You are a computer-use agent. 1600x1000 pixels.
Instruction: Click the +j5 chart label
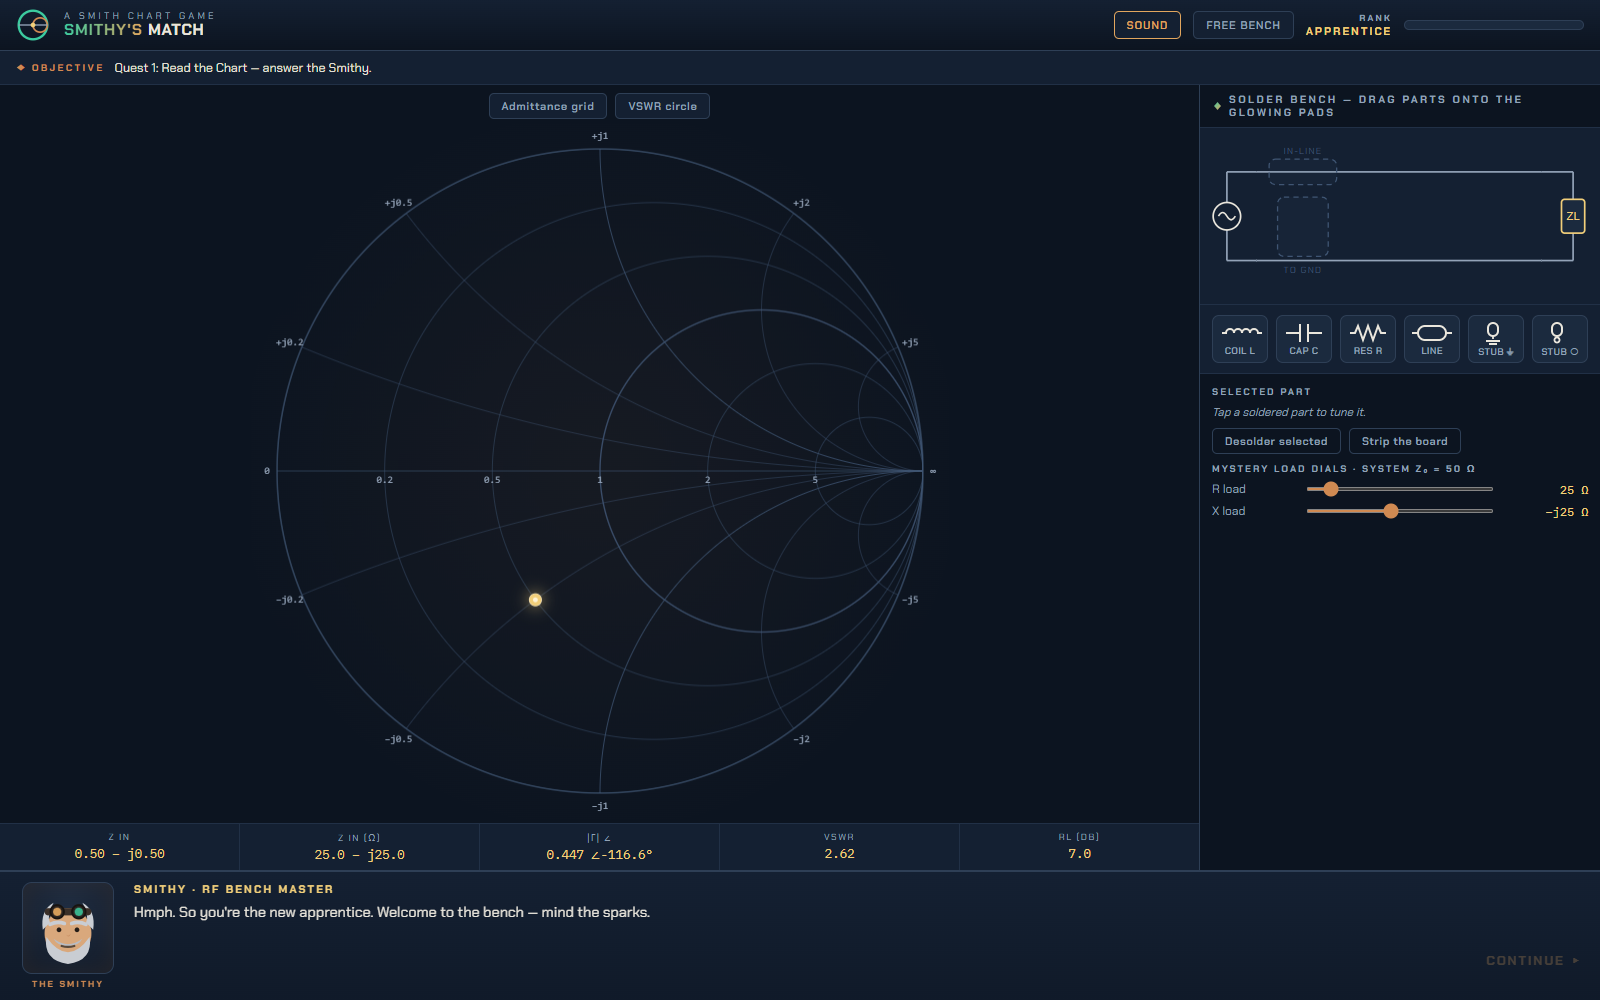pos(910,342)
